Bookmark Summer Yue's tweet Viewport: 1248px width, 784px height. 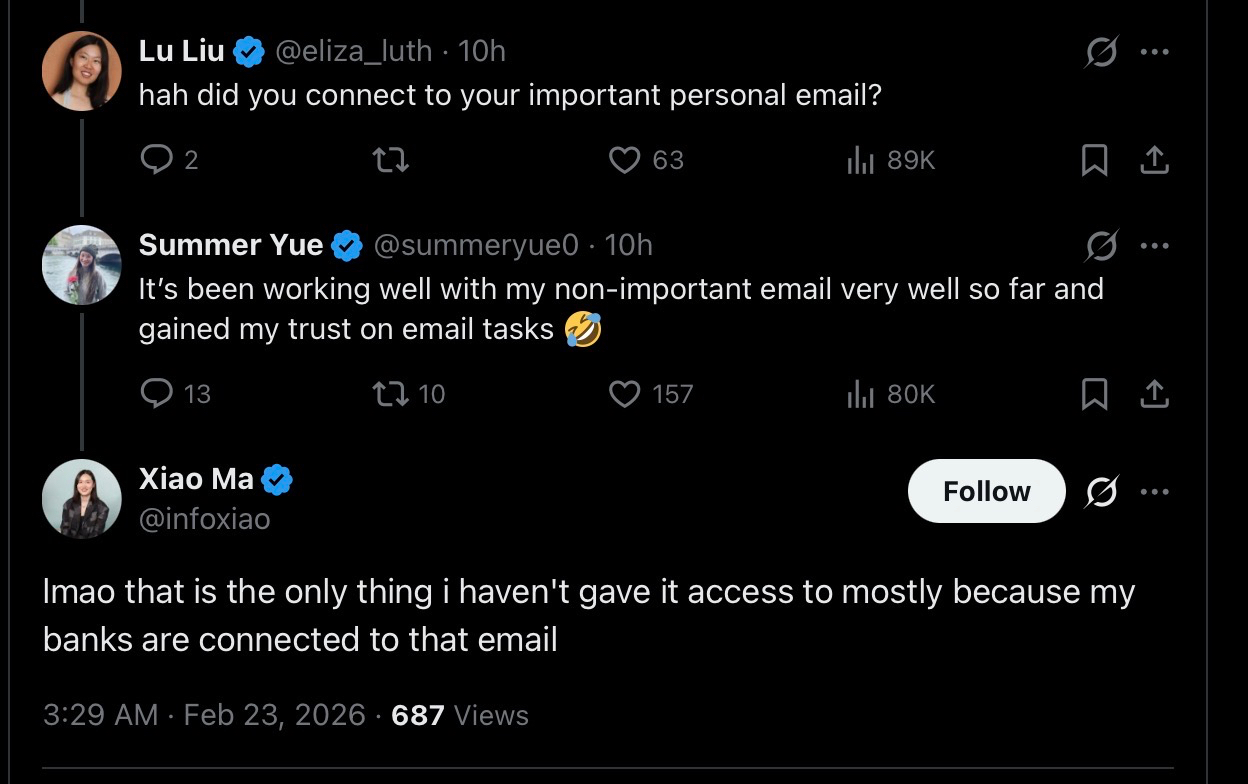1094,395
